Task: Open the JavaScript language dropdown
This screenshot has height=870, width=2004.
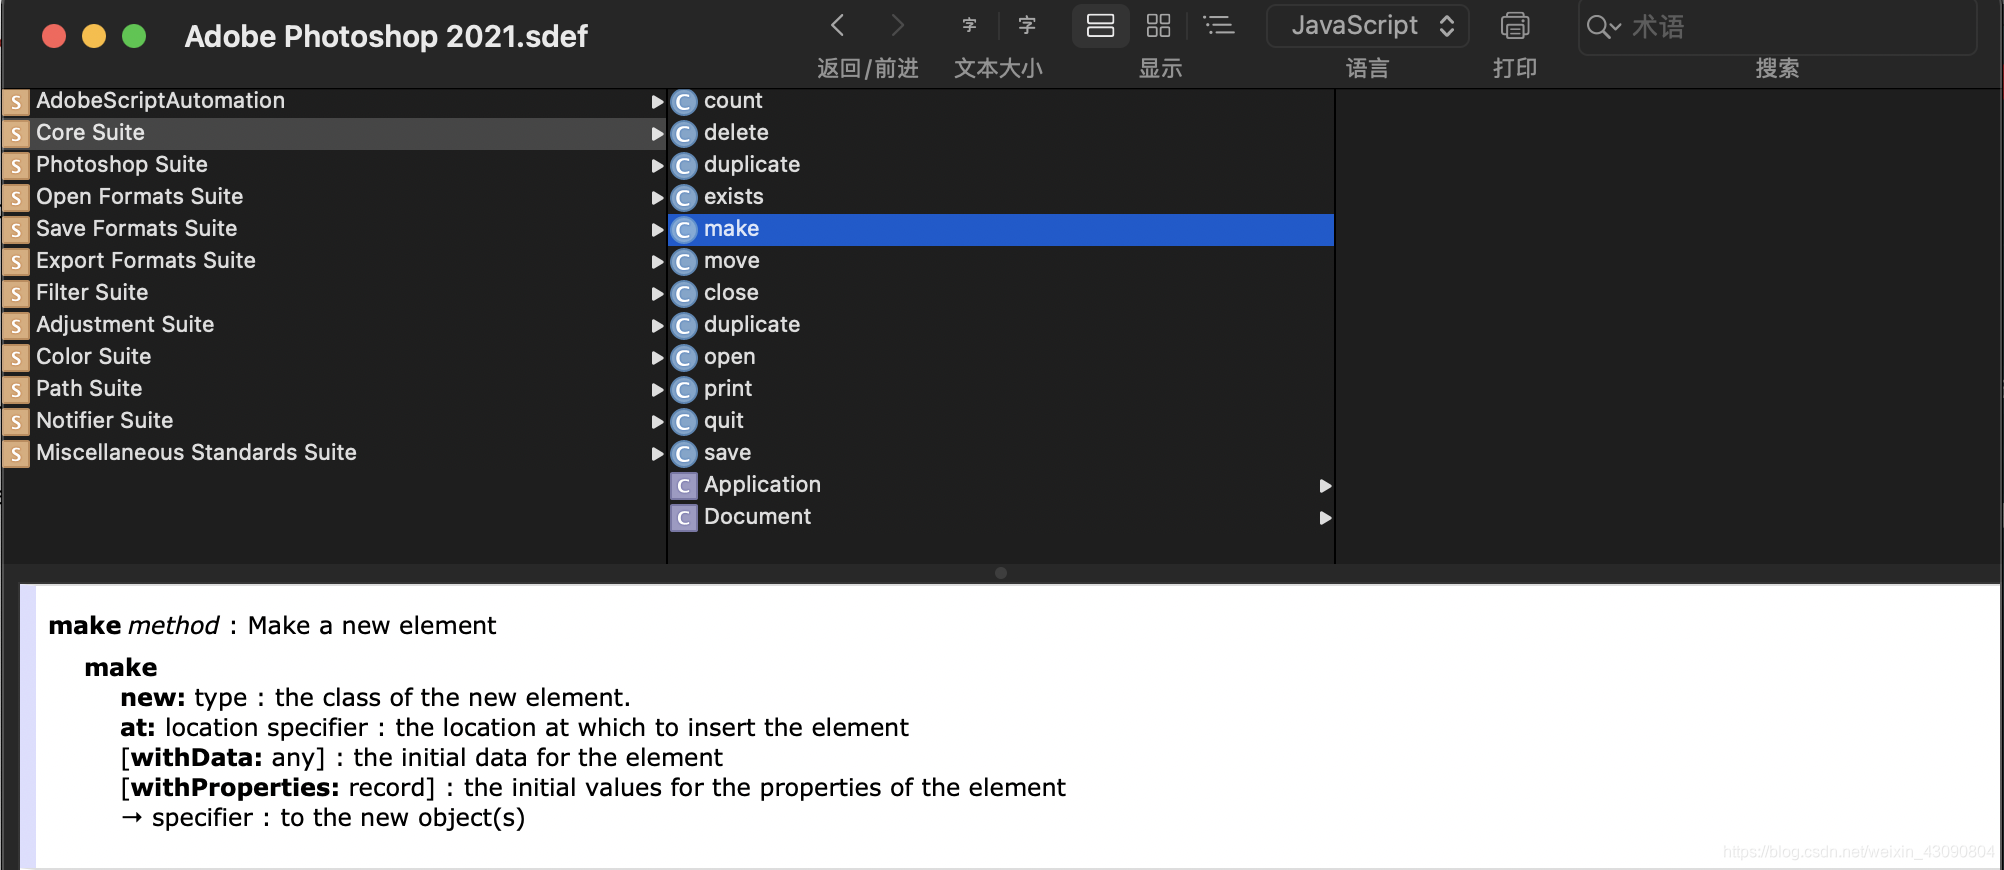Action: (x=1367, y=25)
